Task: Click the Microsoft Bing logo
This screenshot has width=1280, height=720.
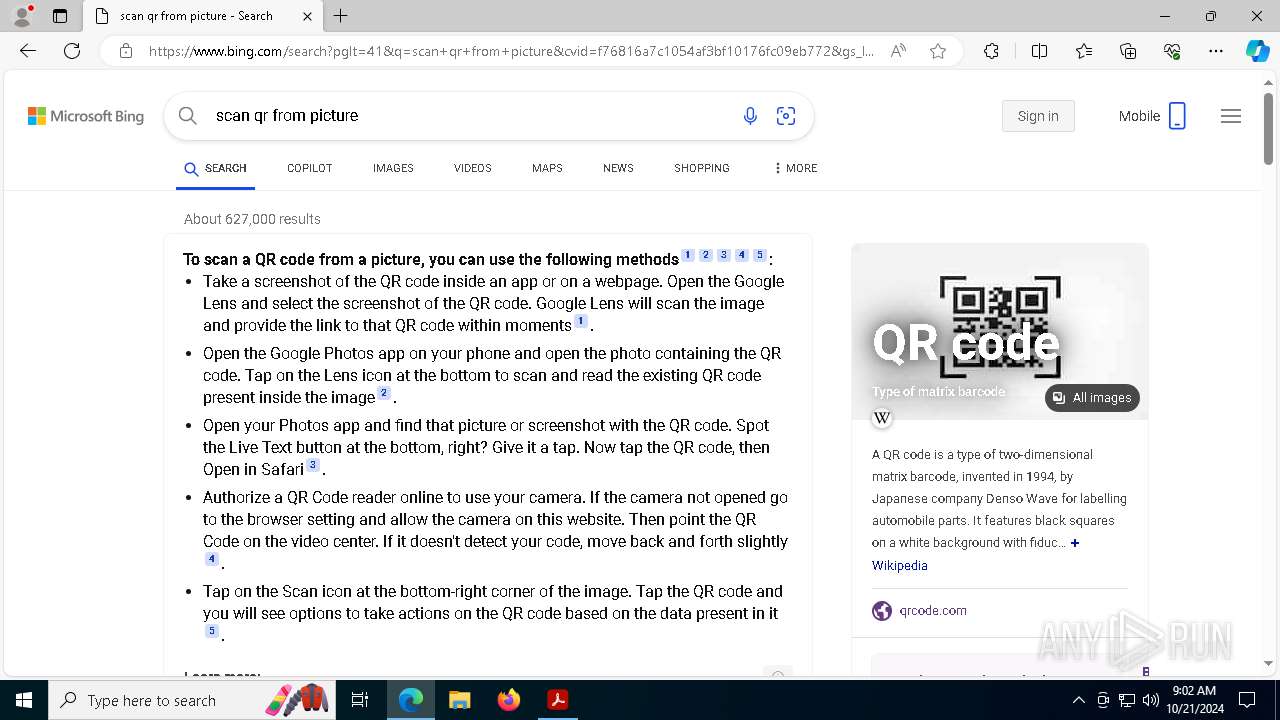Action: point(86,116)
